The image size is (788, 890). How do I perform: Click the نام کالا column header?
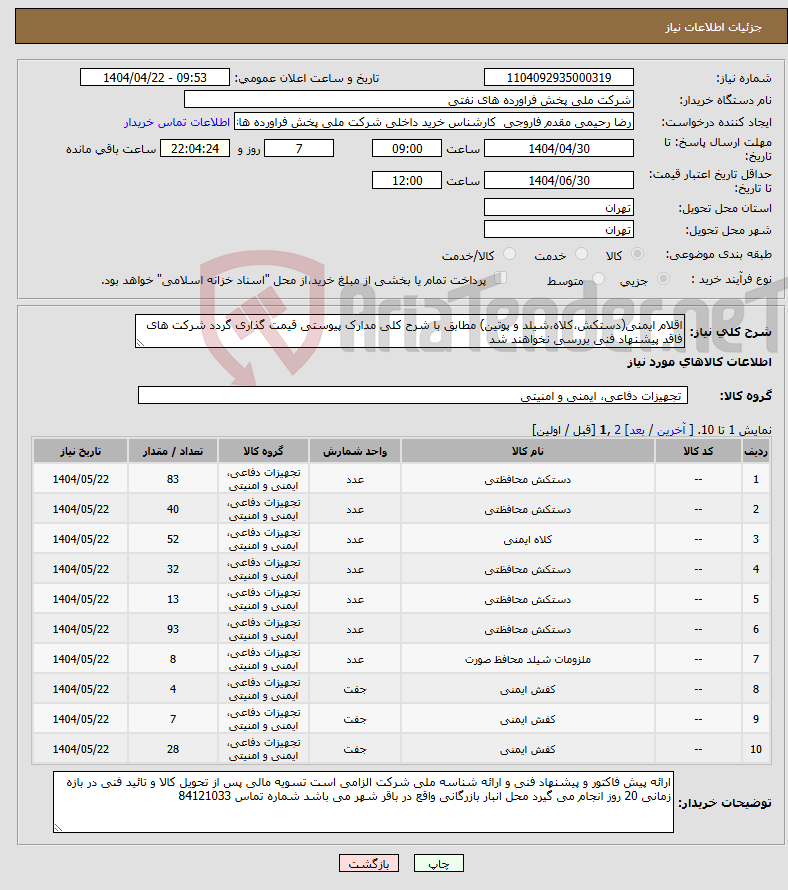click(527, 451)
